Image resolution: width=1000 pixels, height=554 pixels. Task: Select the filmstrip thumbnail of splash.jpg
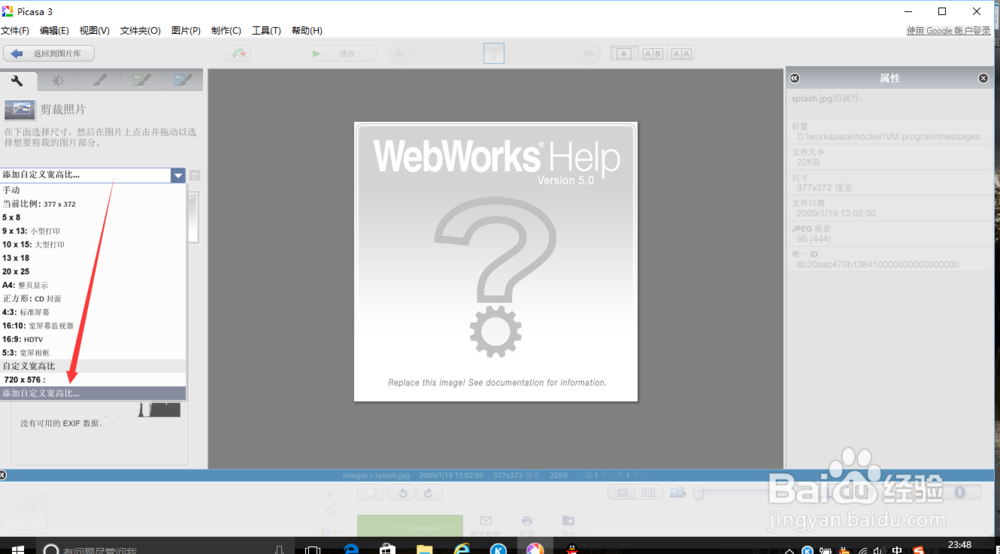494,54
